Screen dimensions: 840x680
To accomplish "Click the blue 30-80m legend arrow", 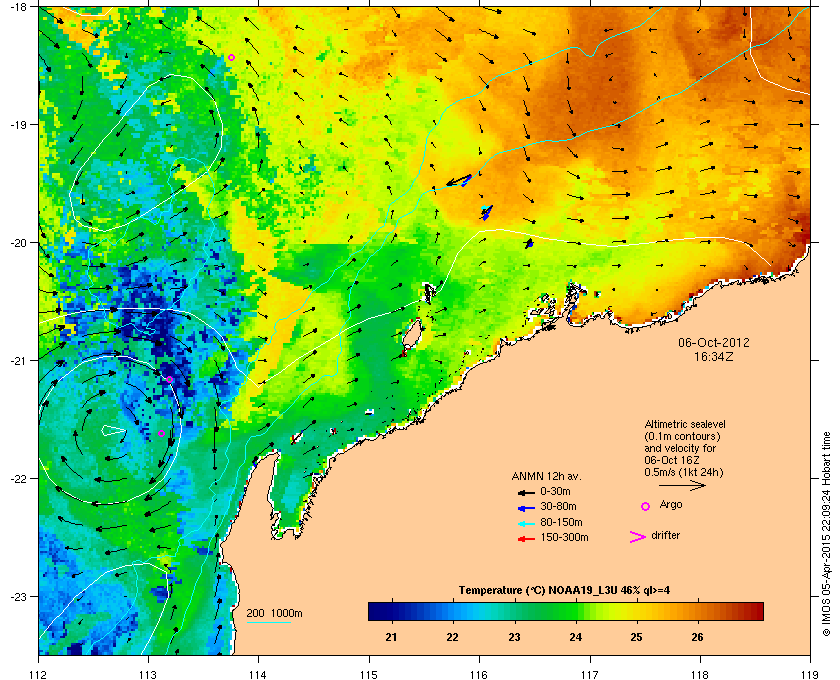I will pos(526,508).
